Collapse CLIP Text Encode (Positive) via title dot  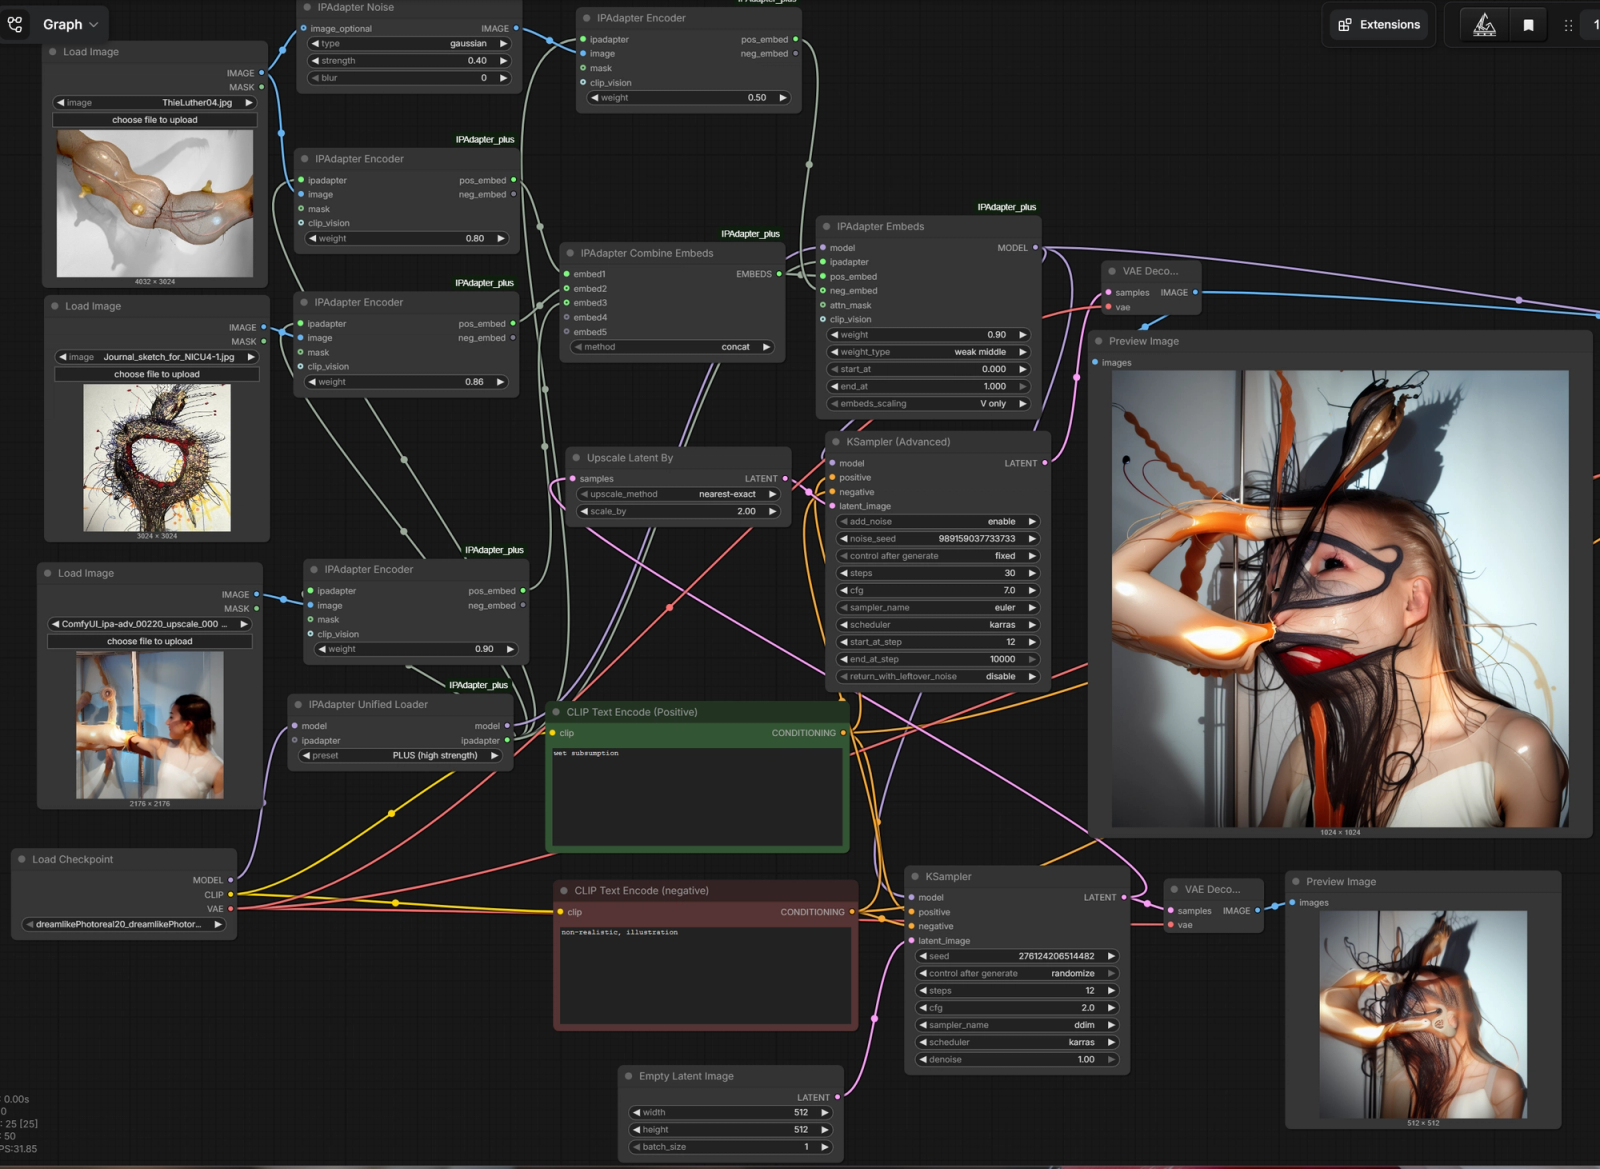[x=556, y=712]
